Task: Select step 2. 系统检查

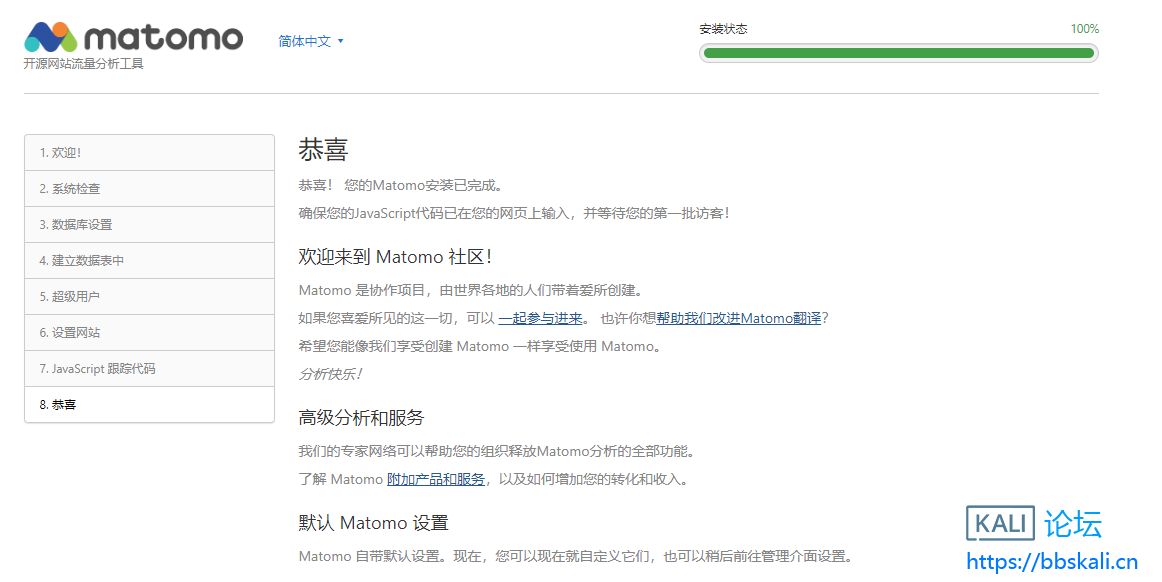Action: [x=149, y=189]
